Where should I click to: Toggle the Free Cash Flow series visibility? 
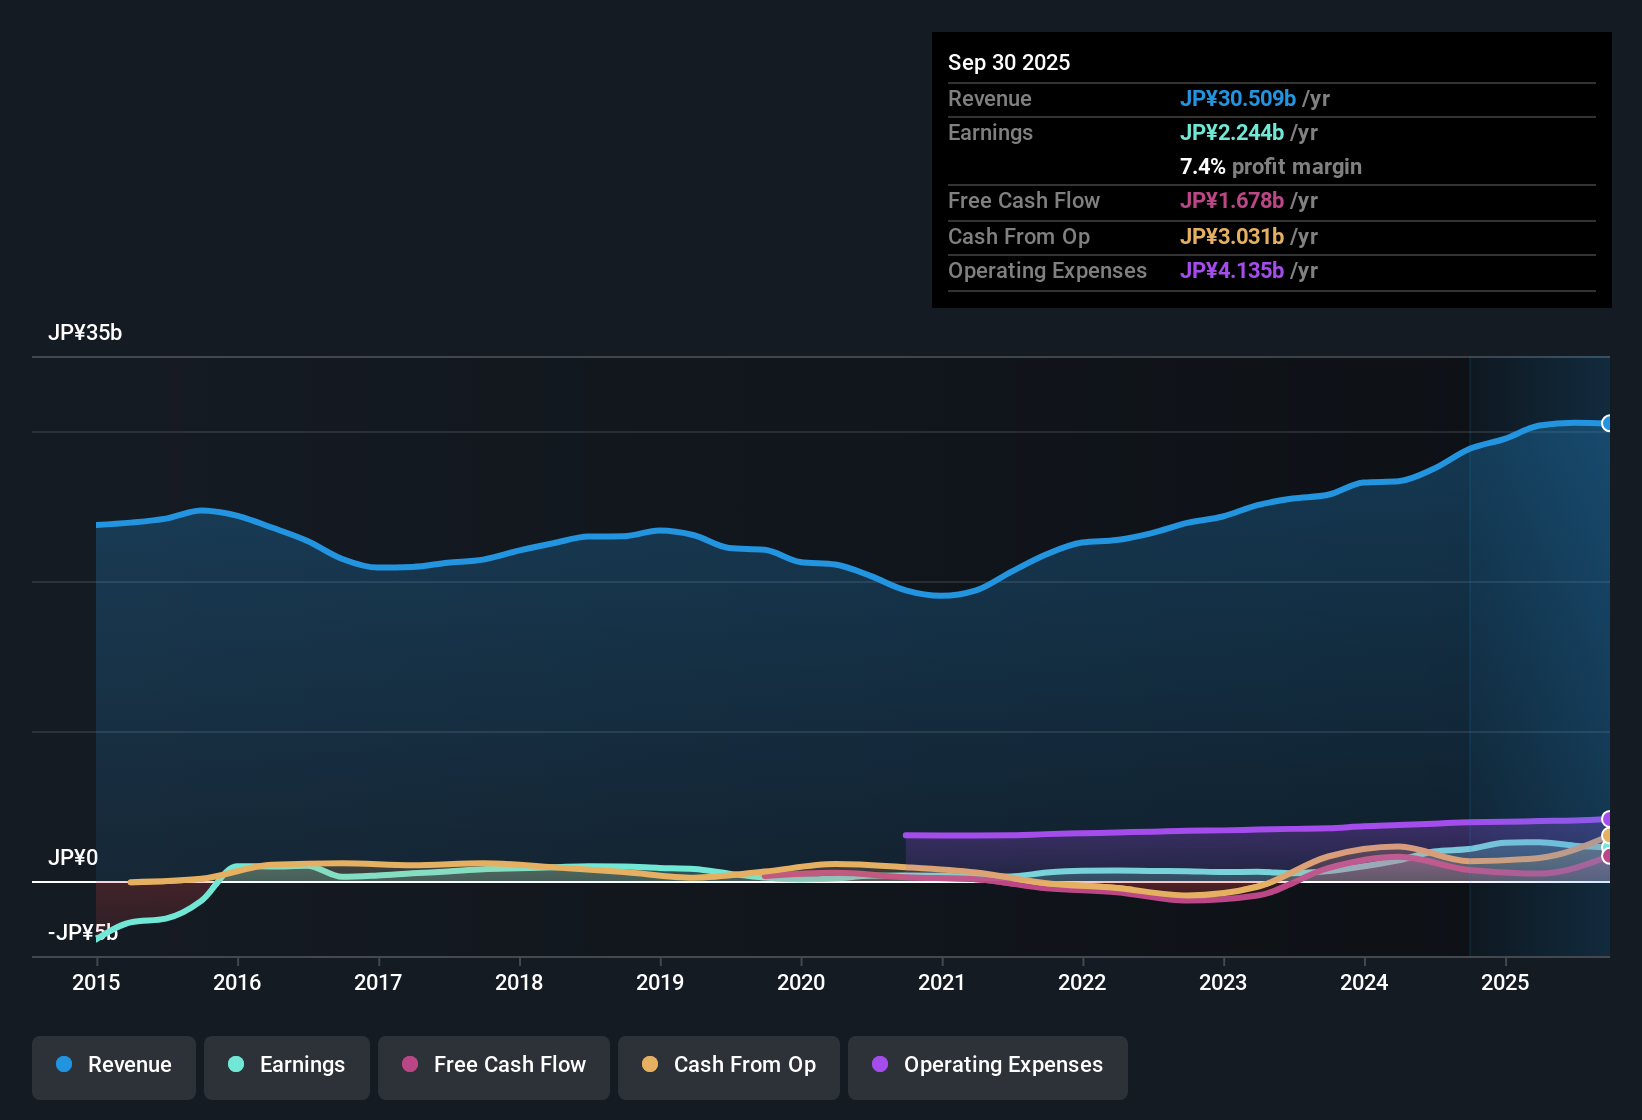[x=493, y=1065]
